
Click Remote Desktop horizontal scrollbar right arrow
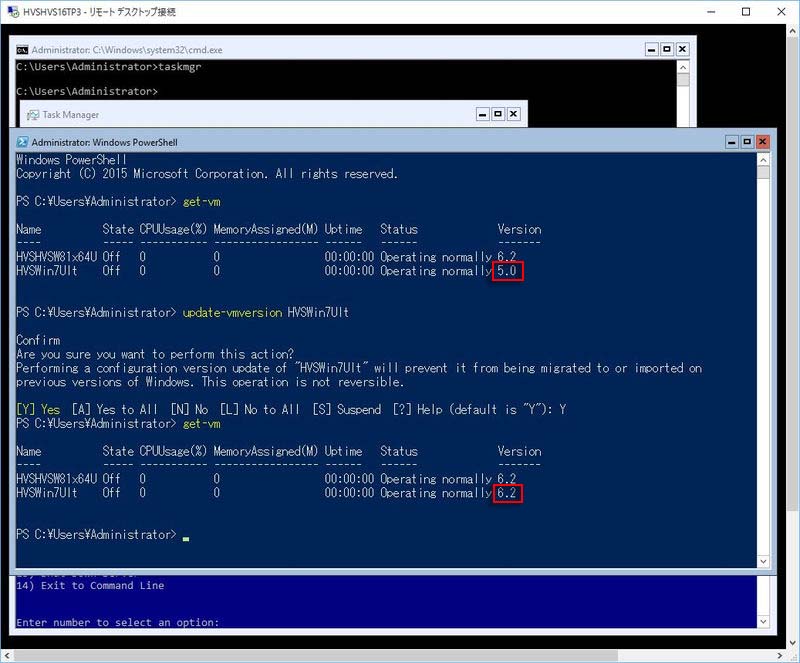pyautogui.click(x=780, y=655)
